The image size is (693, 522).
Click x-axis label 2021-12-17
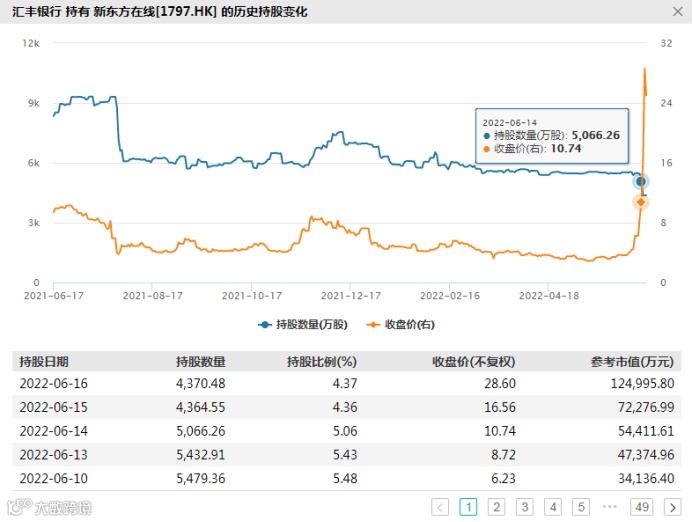pos(350,296)
